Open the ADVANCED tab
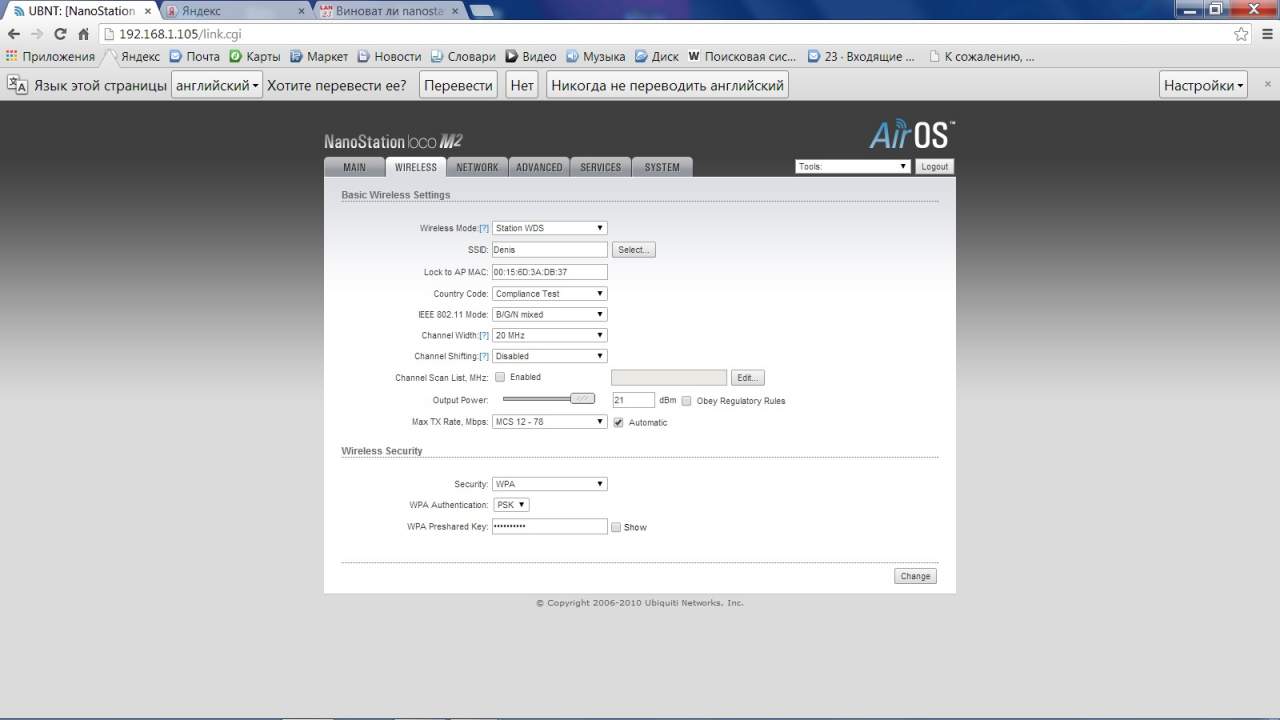This screenshot has width=1280, height=720. (x=540, y=167)
